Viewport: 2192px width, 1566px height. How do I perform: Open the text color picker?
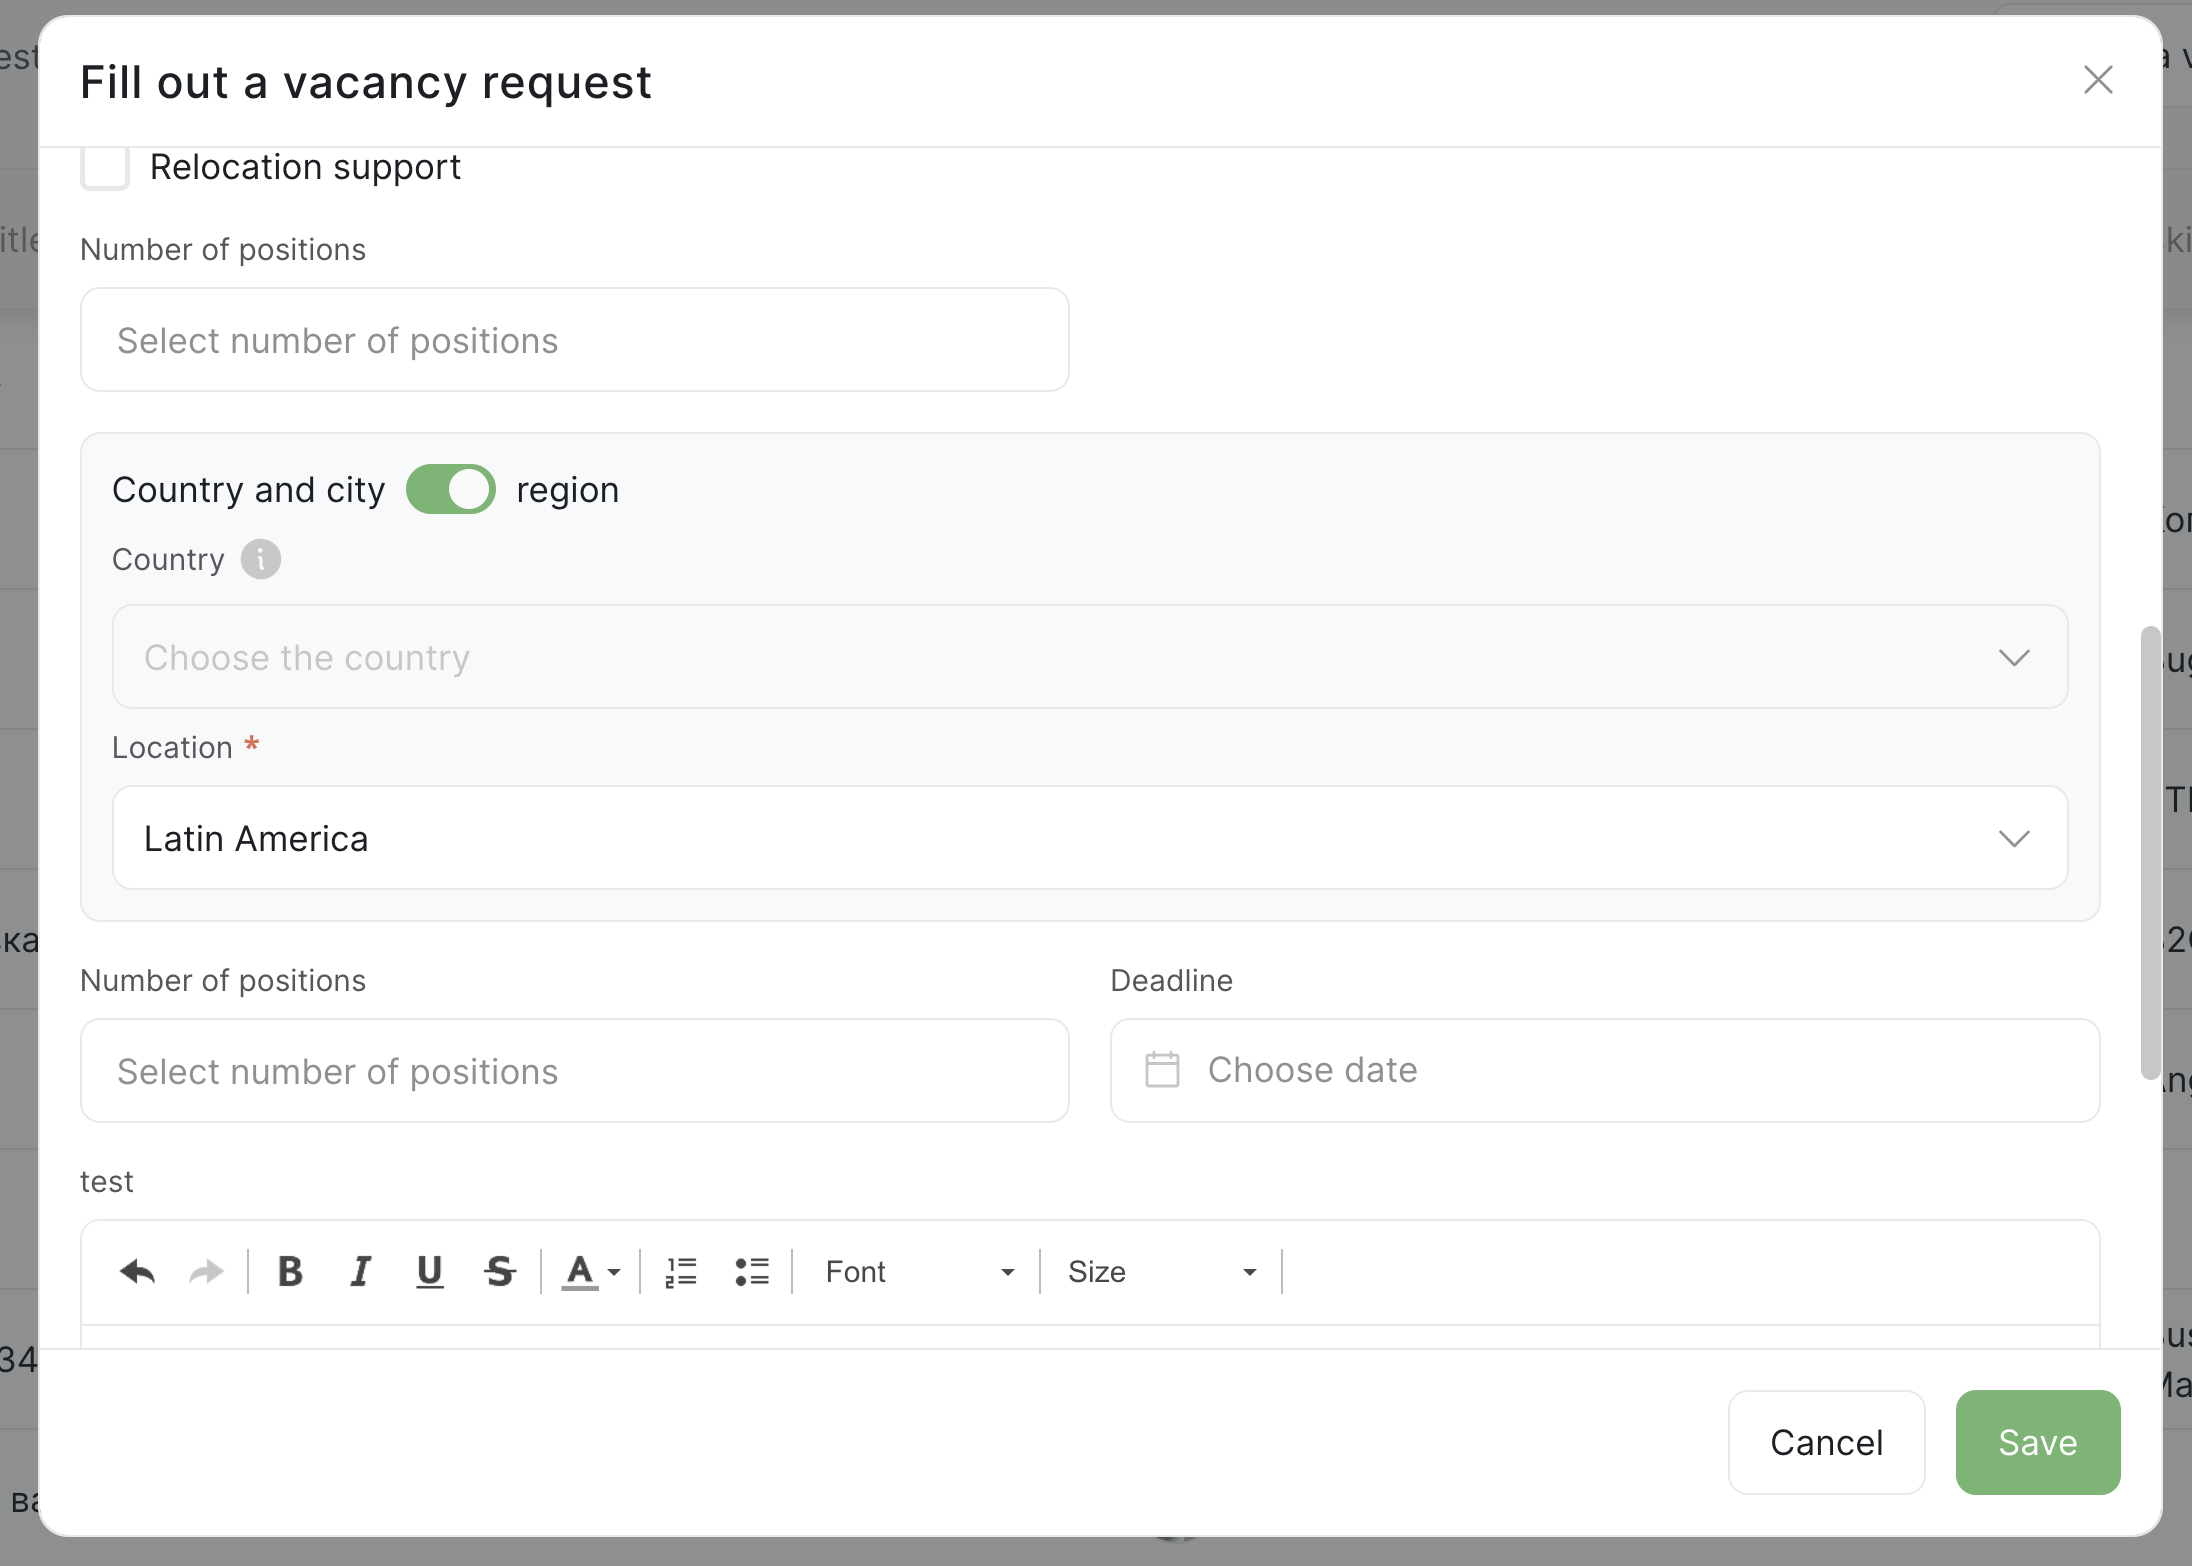coord(591,1272)
